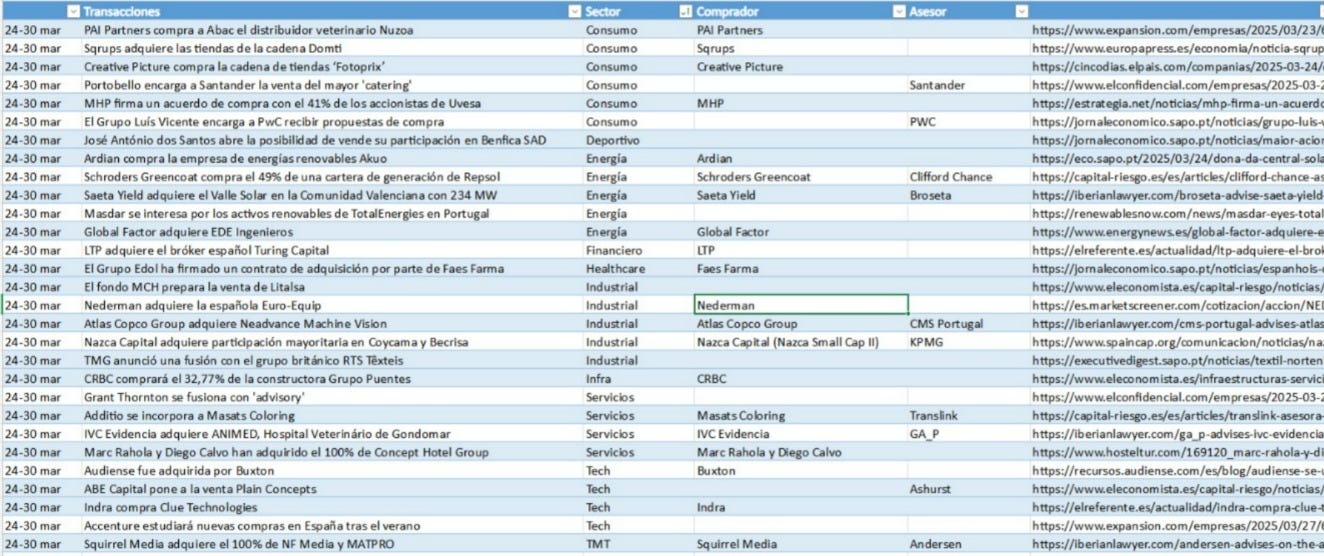Select 'Additio se incorpora a Masats' cell
Image resolution: width=1324 pixels, height=556 pixels.
(x=332, y=415)
